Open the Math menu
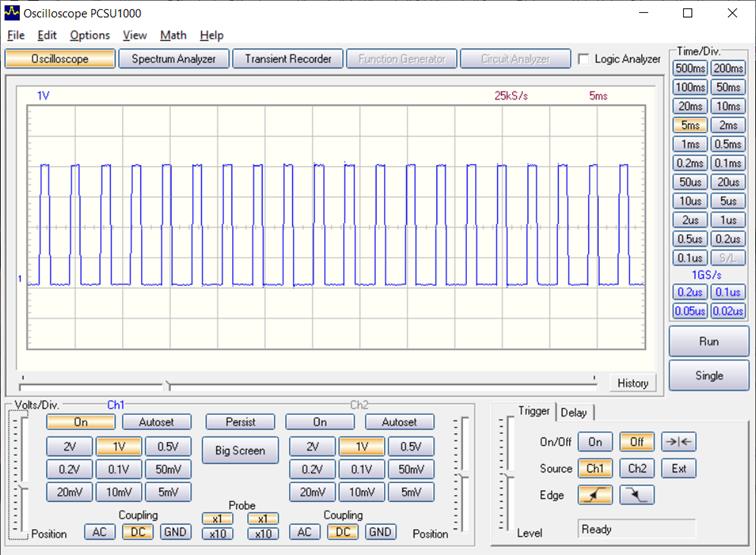Viewport: 756px width, 555px height. pos(173,35)
